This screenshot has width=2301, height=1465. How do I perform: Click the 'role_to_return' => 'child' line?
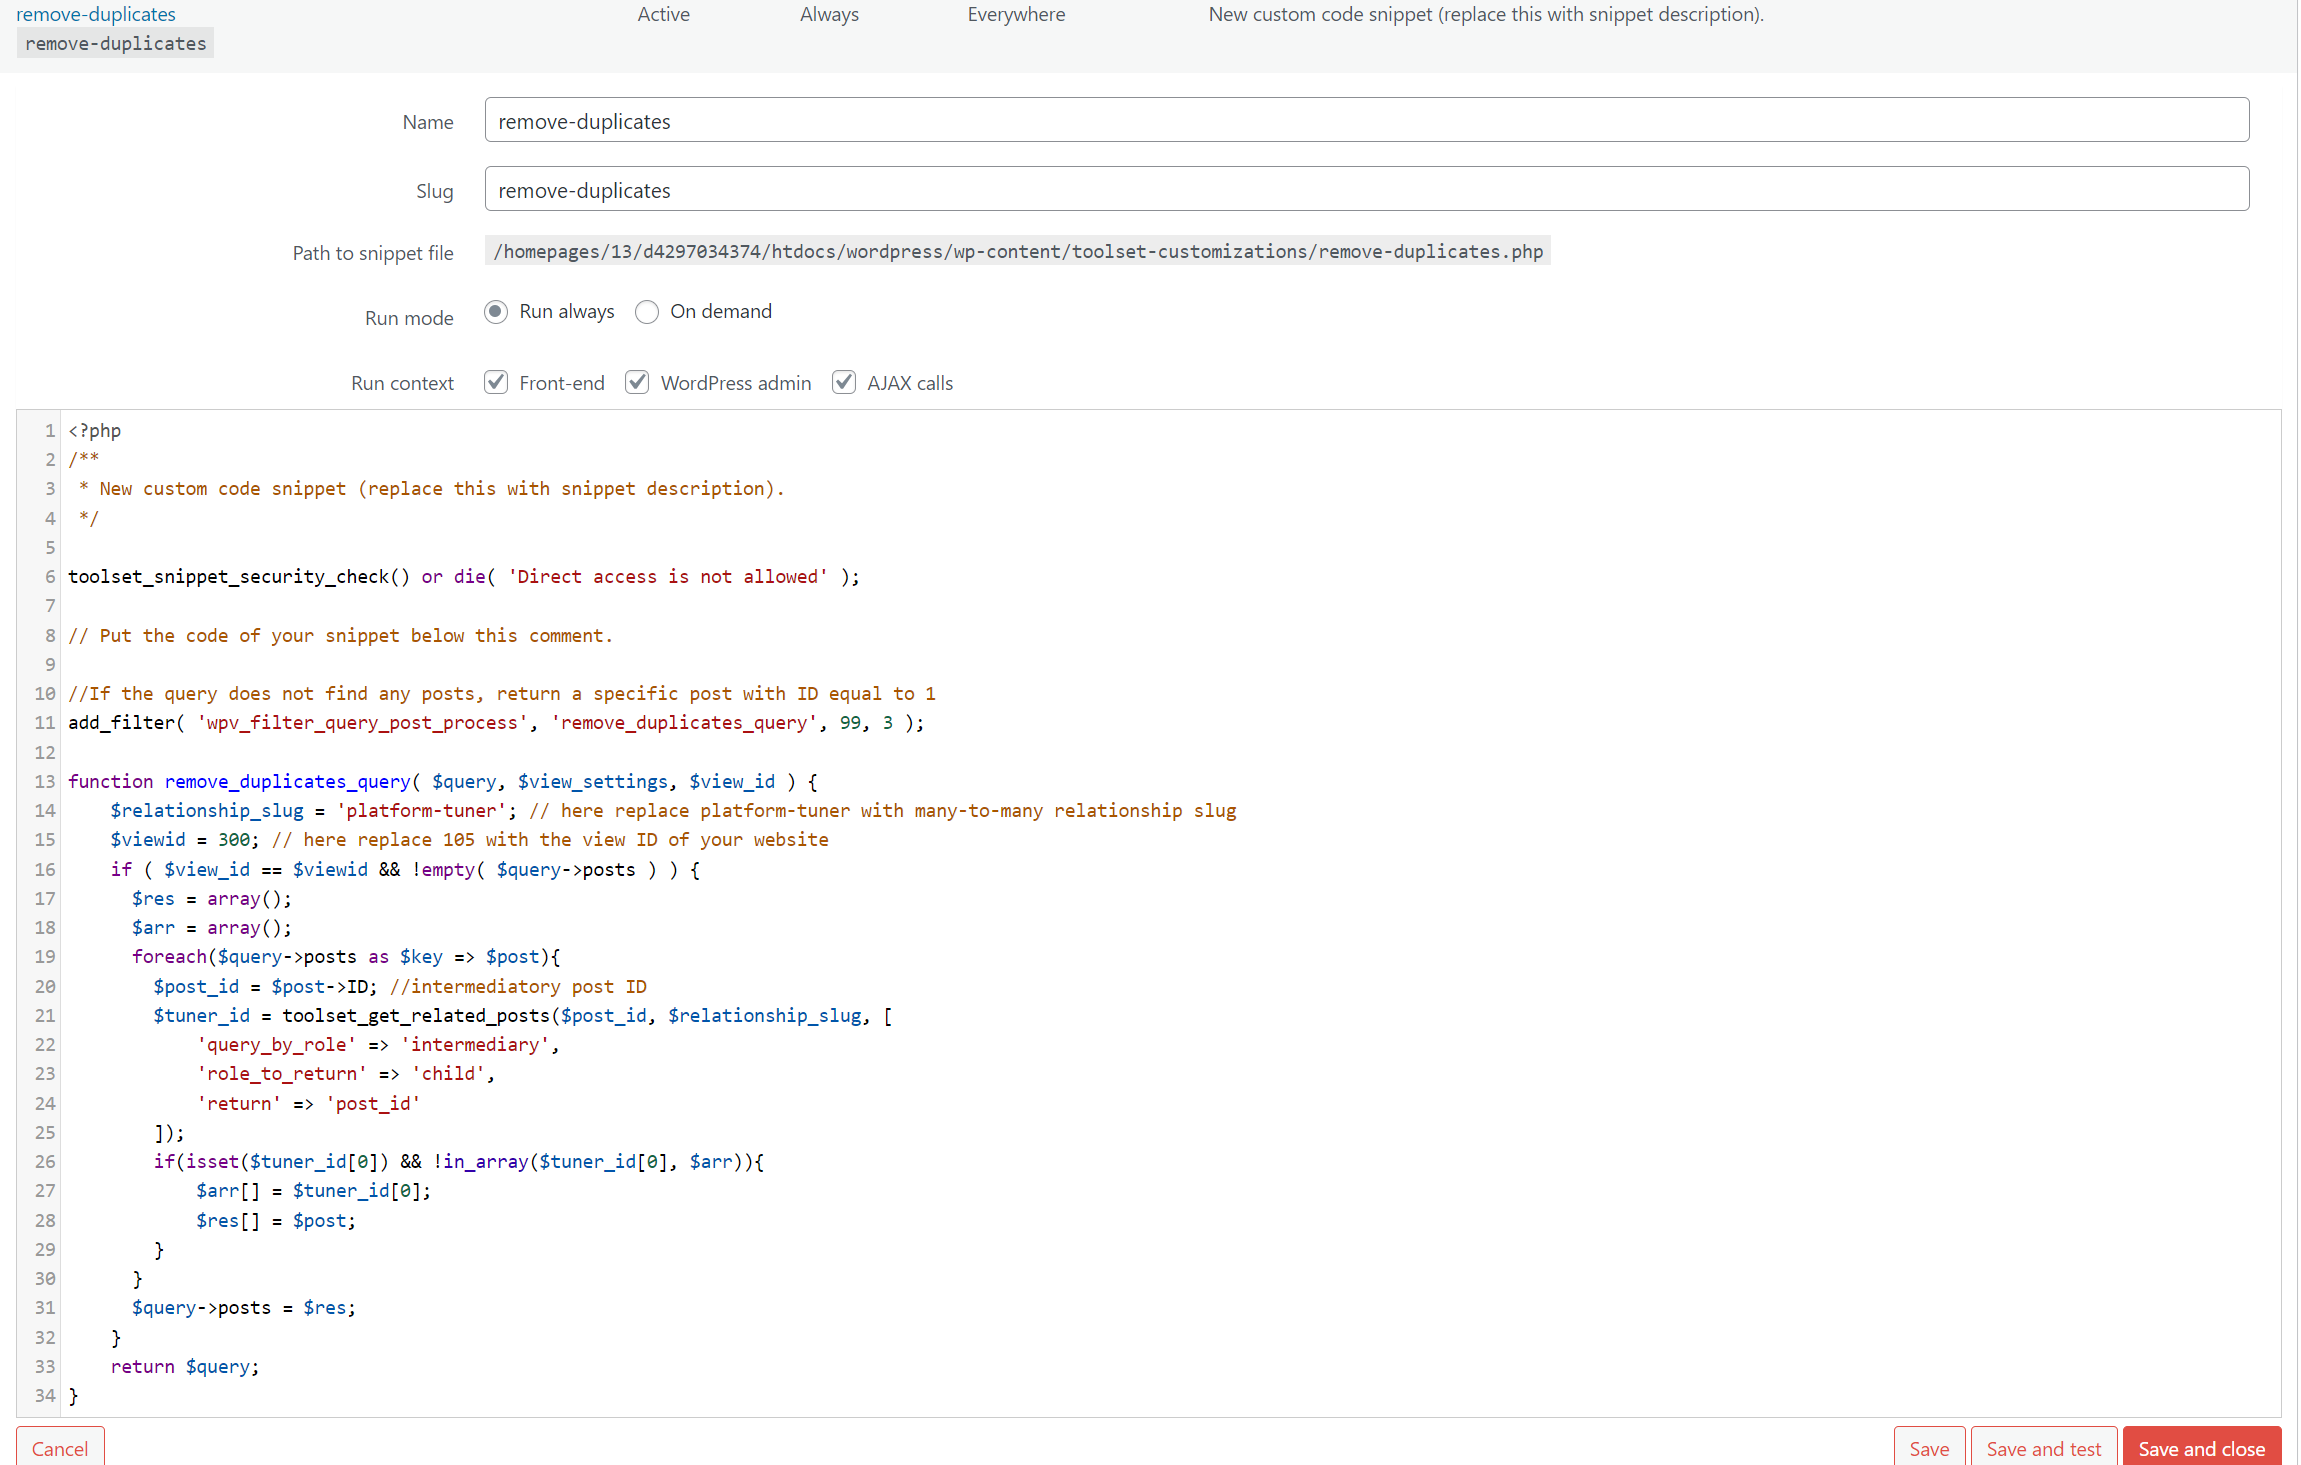[346, 1074]
